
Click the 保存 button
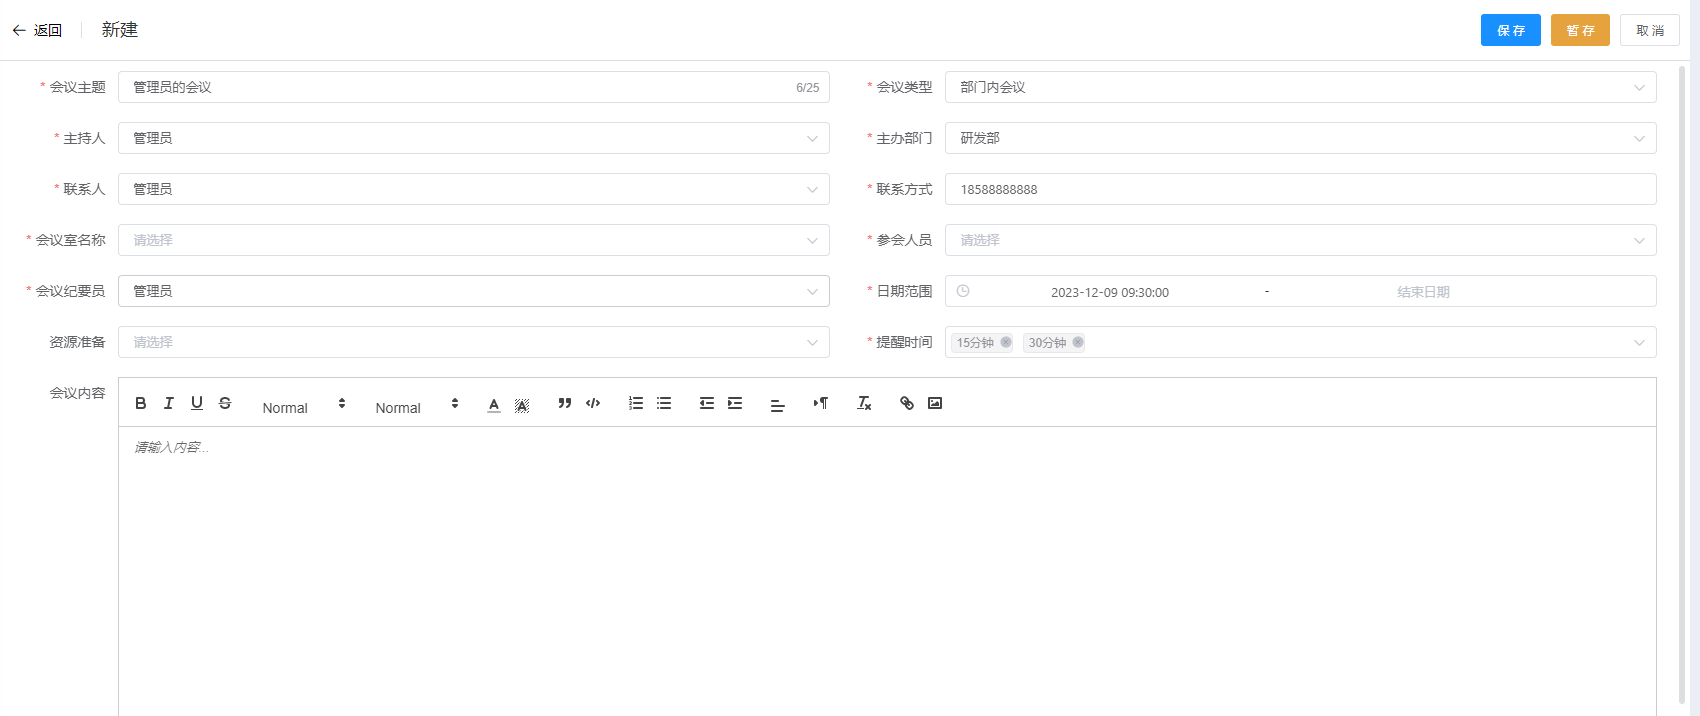(x=1510, y=30)
